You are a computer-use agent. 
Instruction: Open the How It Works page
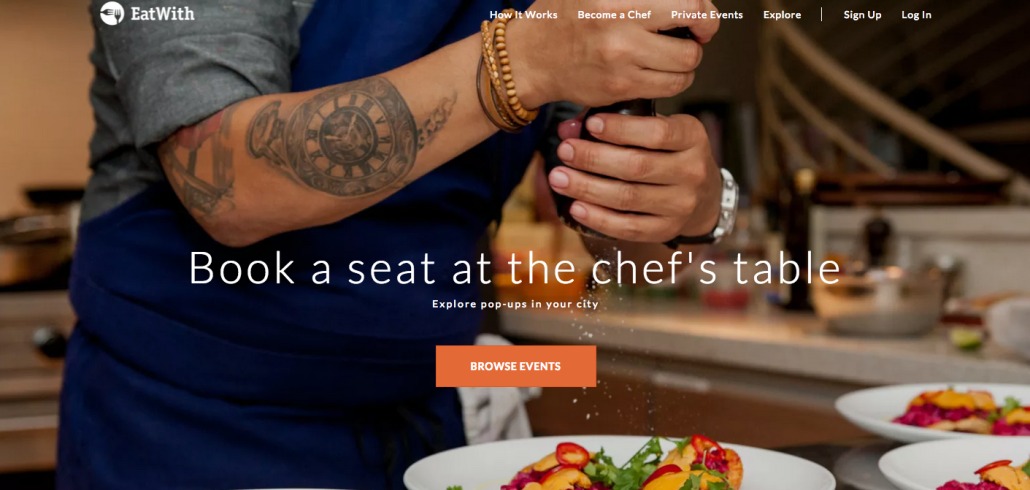point(523,14)
